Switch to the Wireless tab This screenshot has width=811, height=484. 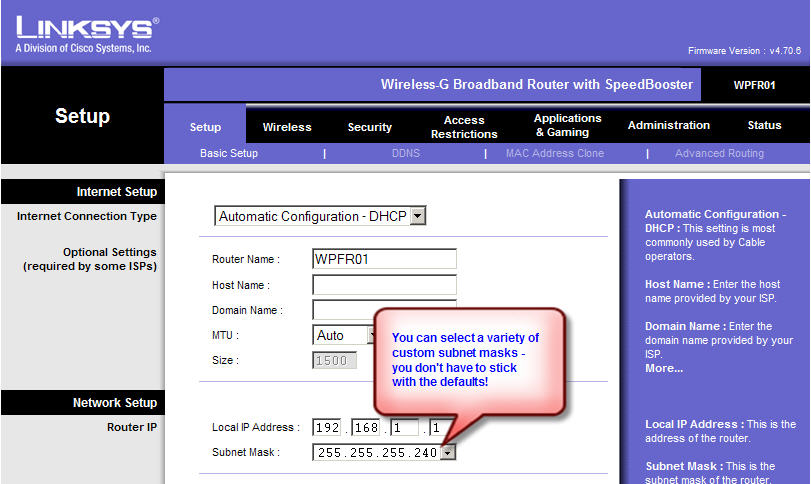[287, 127]
